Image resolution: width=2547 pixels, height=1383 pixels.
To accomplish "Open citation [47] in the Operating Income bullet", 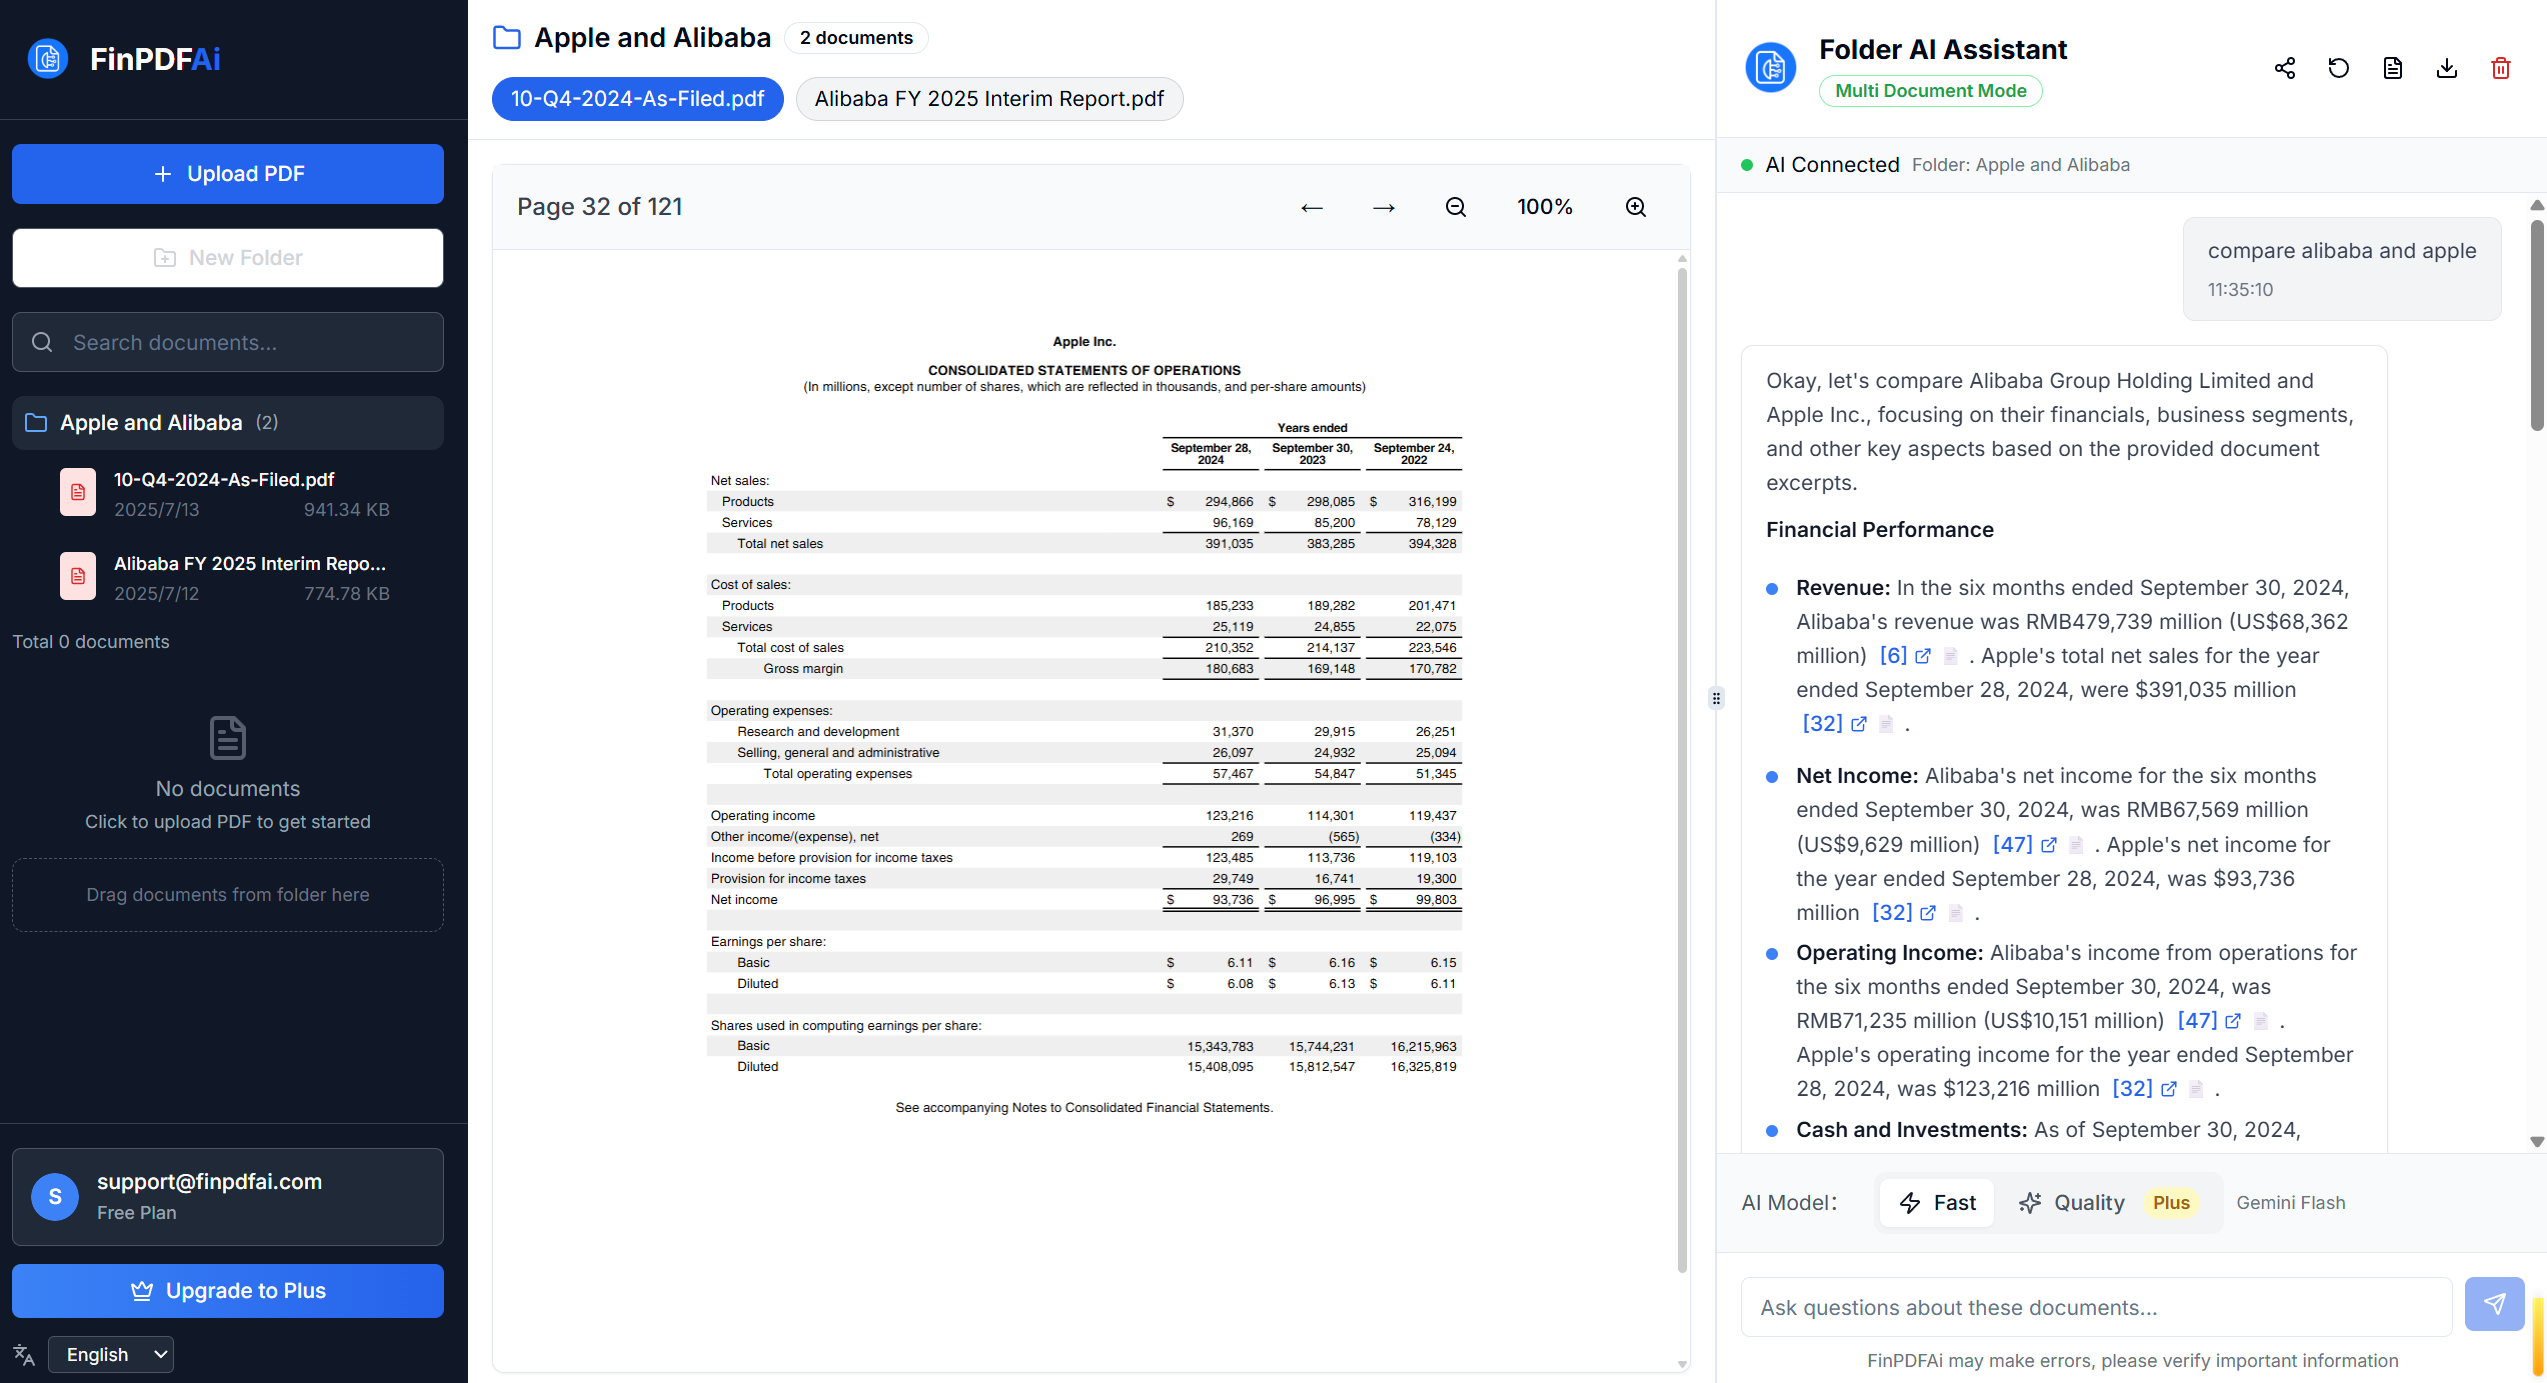I will point(2197,1021).
